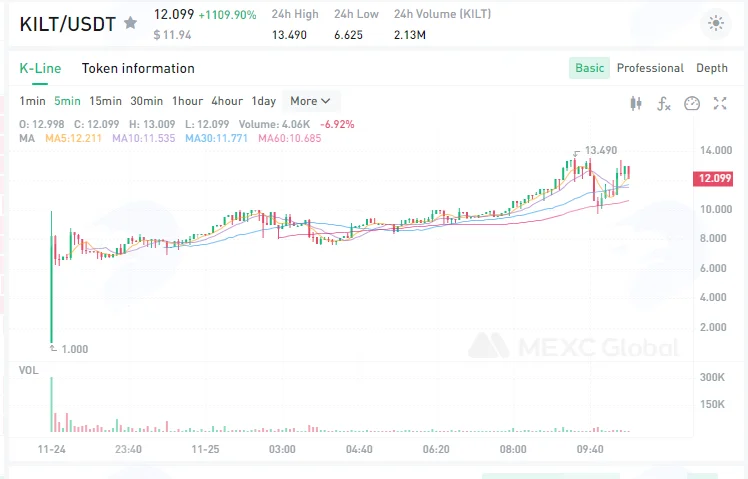The height and width of the screenshot is (479, 748).
Task: Click the 09:40 time axis marker
Action: tap(590, 449)
